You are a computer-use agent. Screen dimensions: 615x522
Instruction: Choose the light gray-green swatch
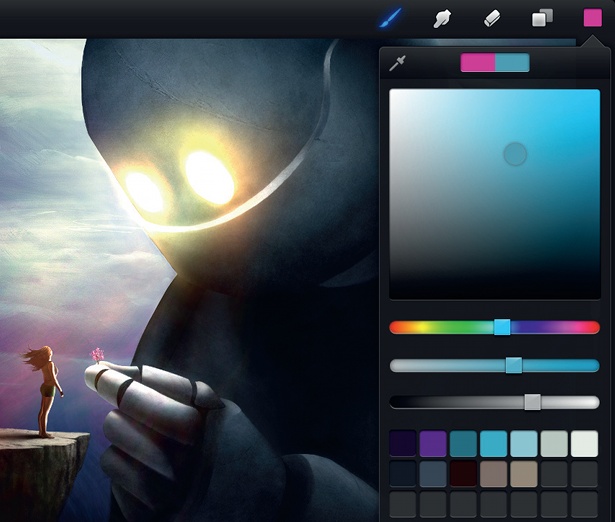(554, 444)
